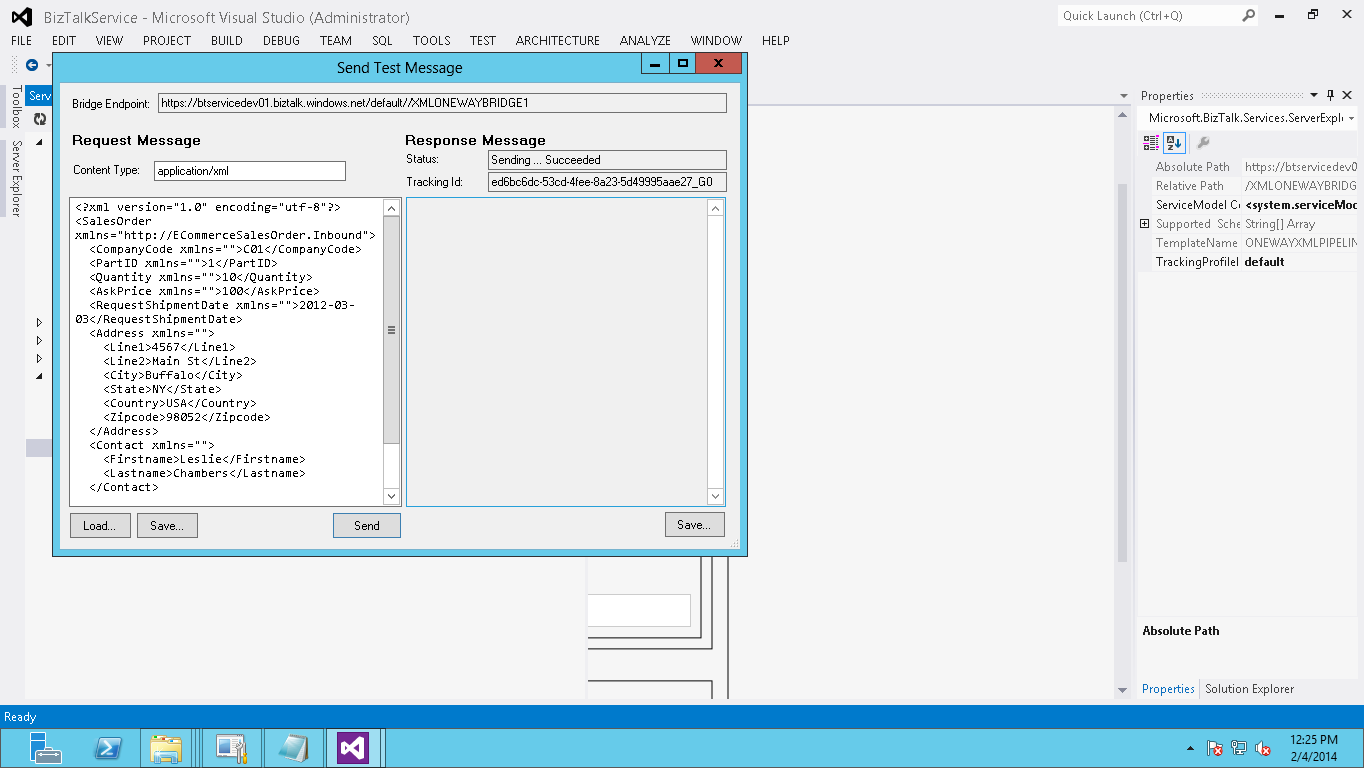Open Server Manager from taskbar
The width and height of the screenshot is (1364, 768).
pyautogui.click(x=46, y=748)
